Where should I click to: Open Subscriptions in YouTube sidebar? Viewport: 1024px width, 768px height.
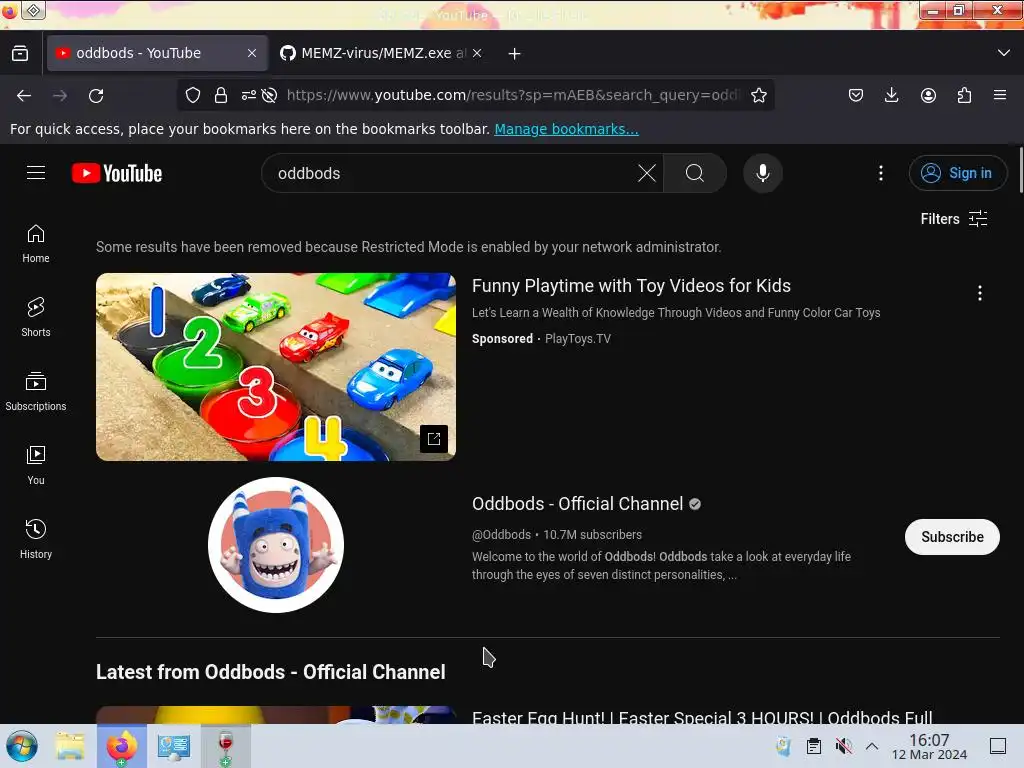click(x=36, y=391)
